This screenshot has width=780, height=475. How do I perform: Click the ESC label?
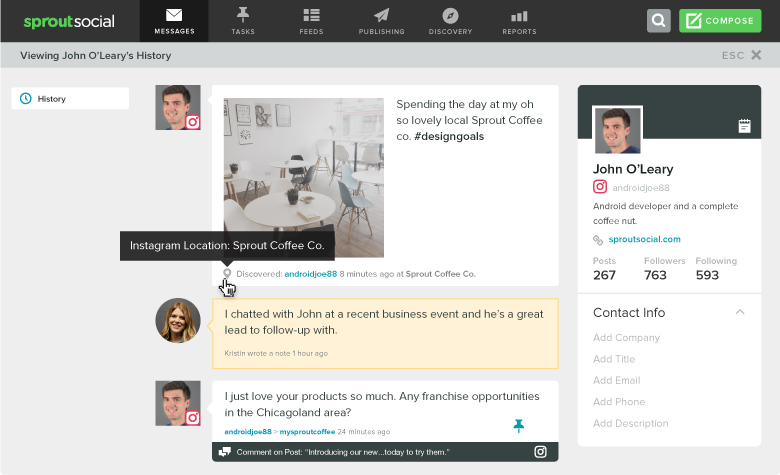pos(733,55)
